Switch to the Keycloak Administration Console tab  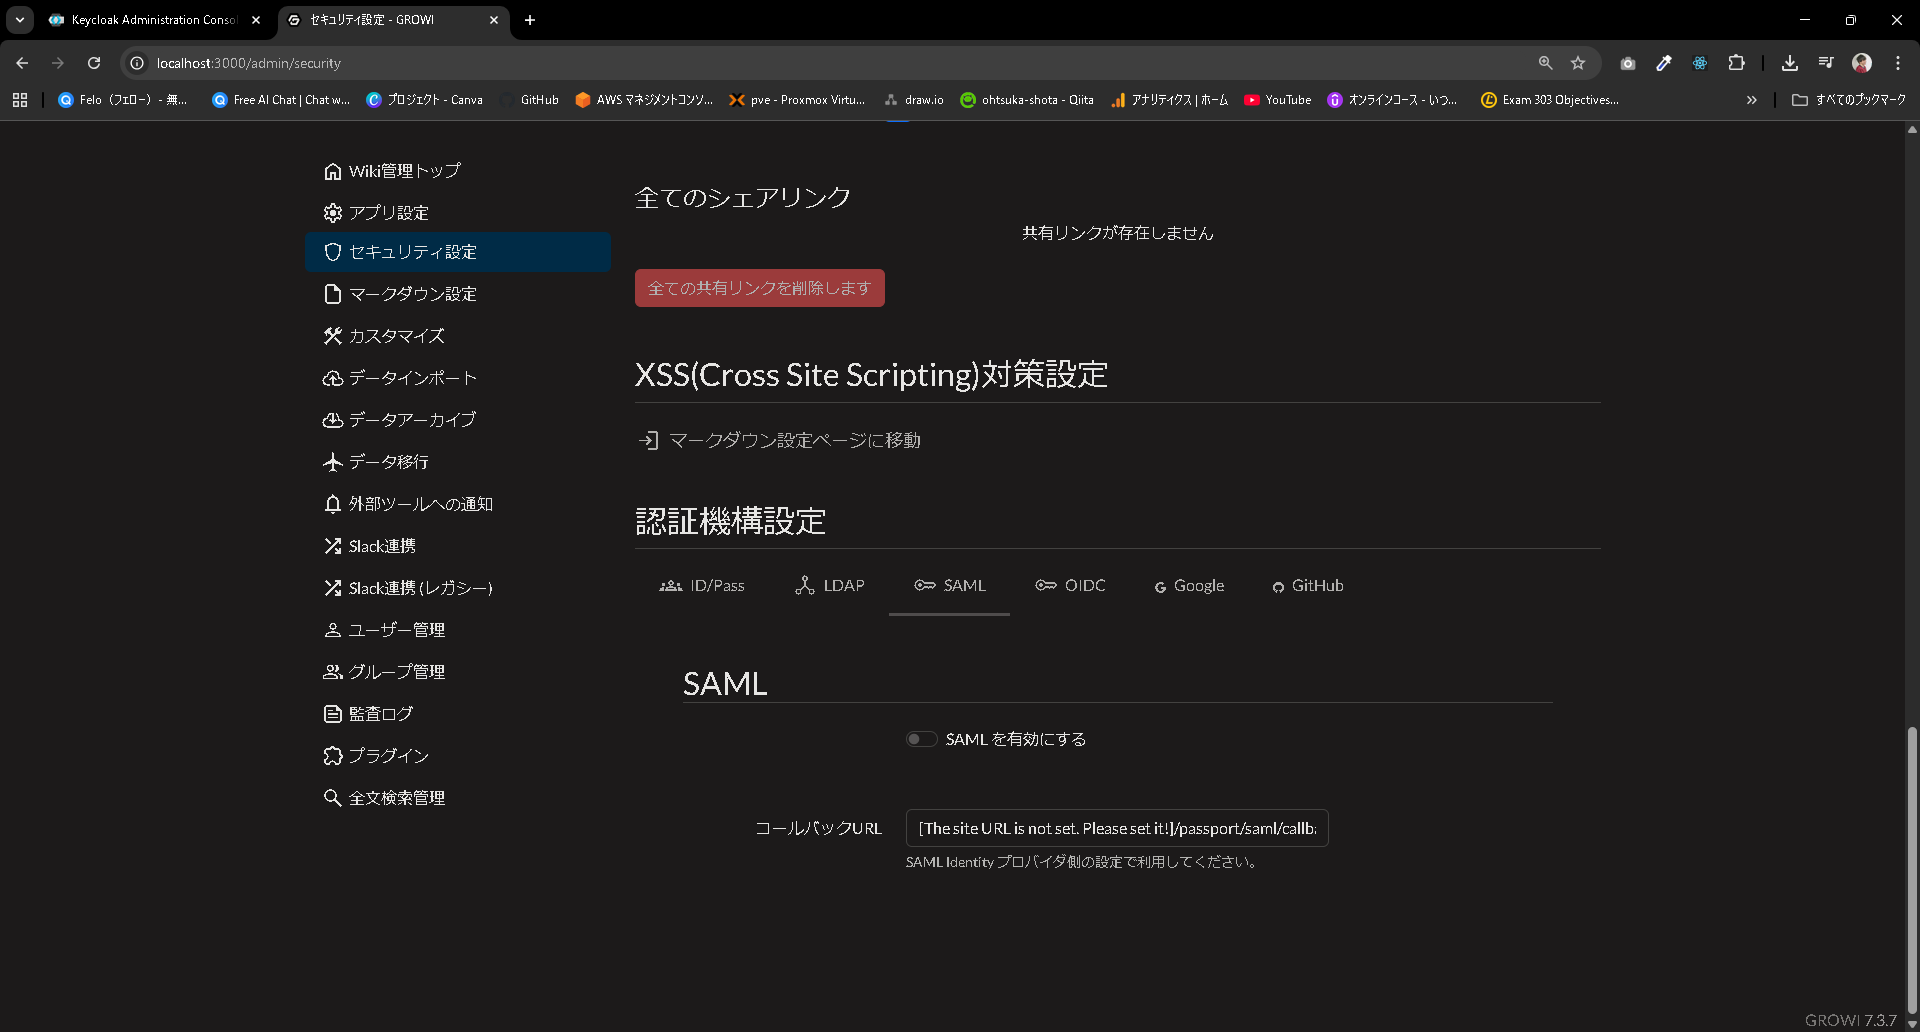coord(155,20)
